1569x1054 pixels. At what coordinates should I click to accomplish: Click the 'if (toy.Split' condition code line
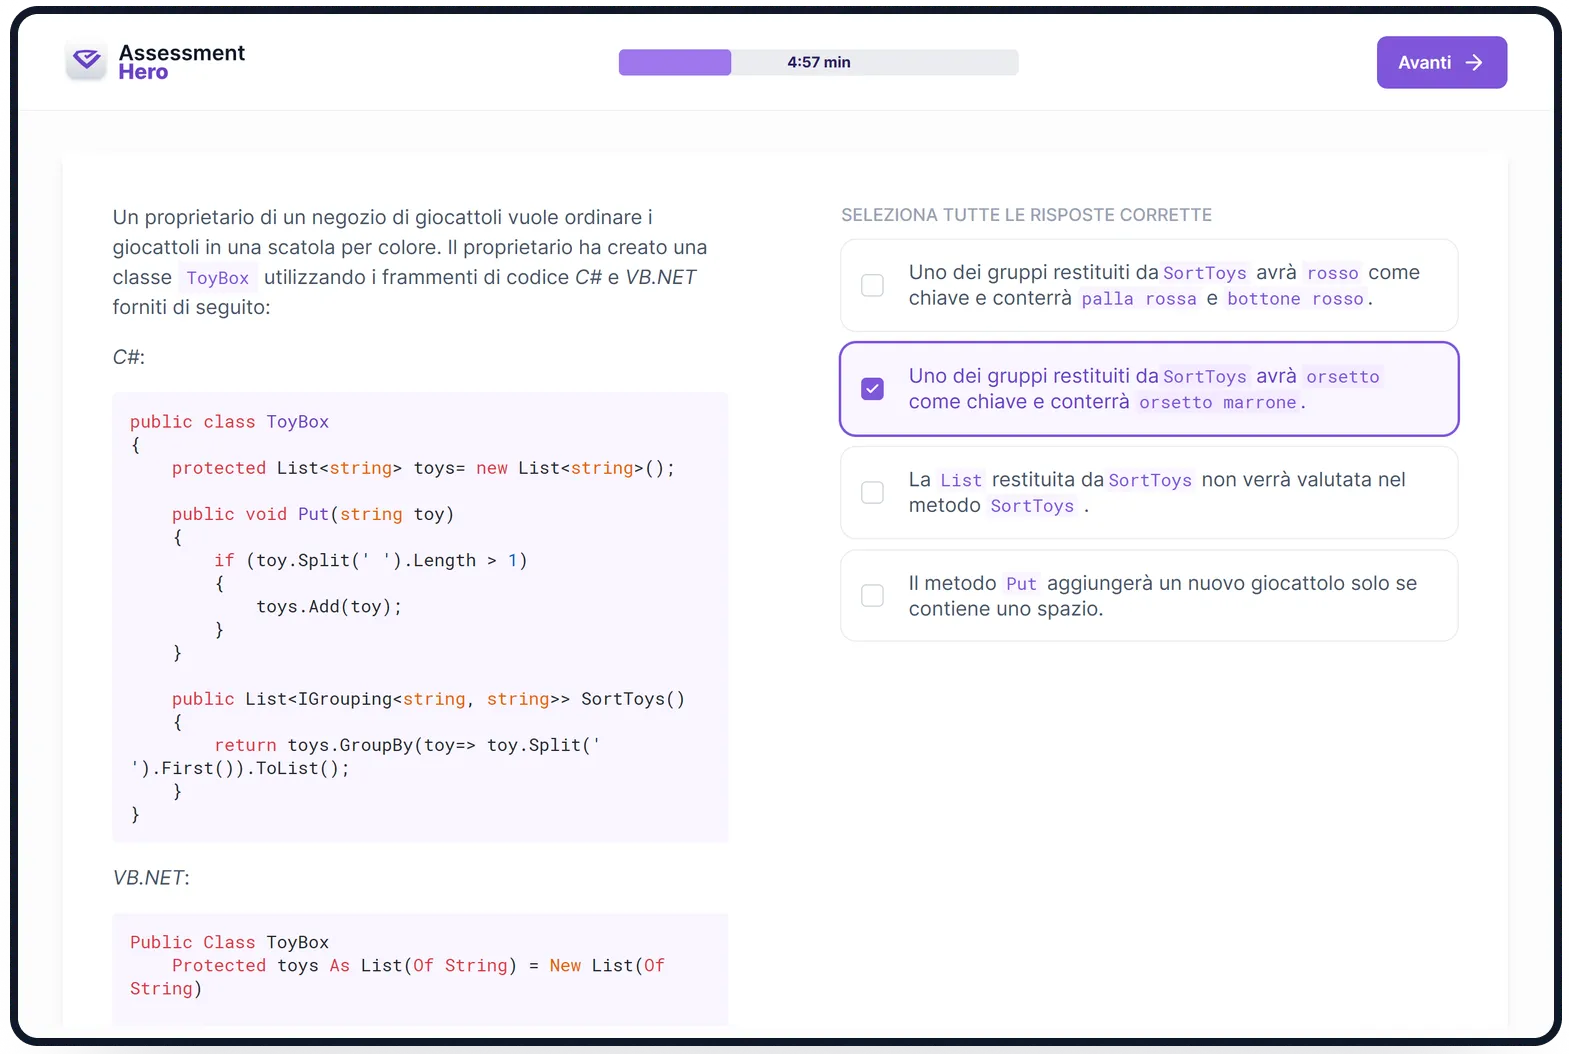click(370, 560)
